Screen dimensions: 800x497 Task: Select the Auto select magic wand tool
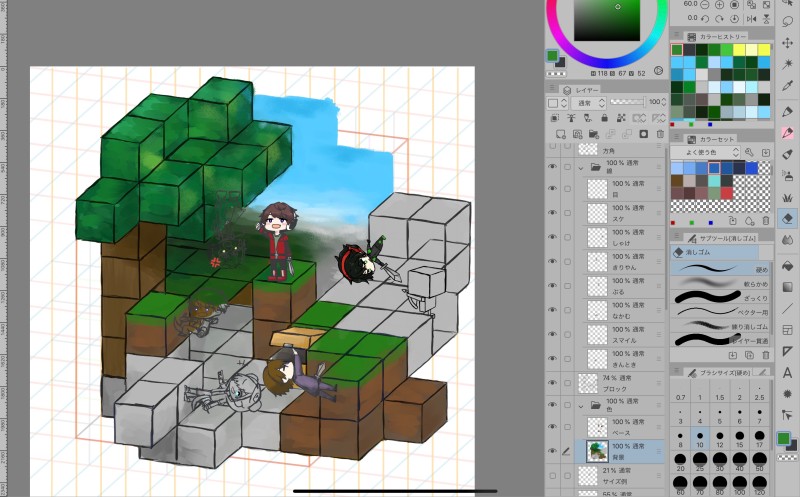pyautogui.click(x=787, y=65)
